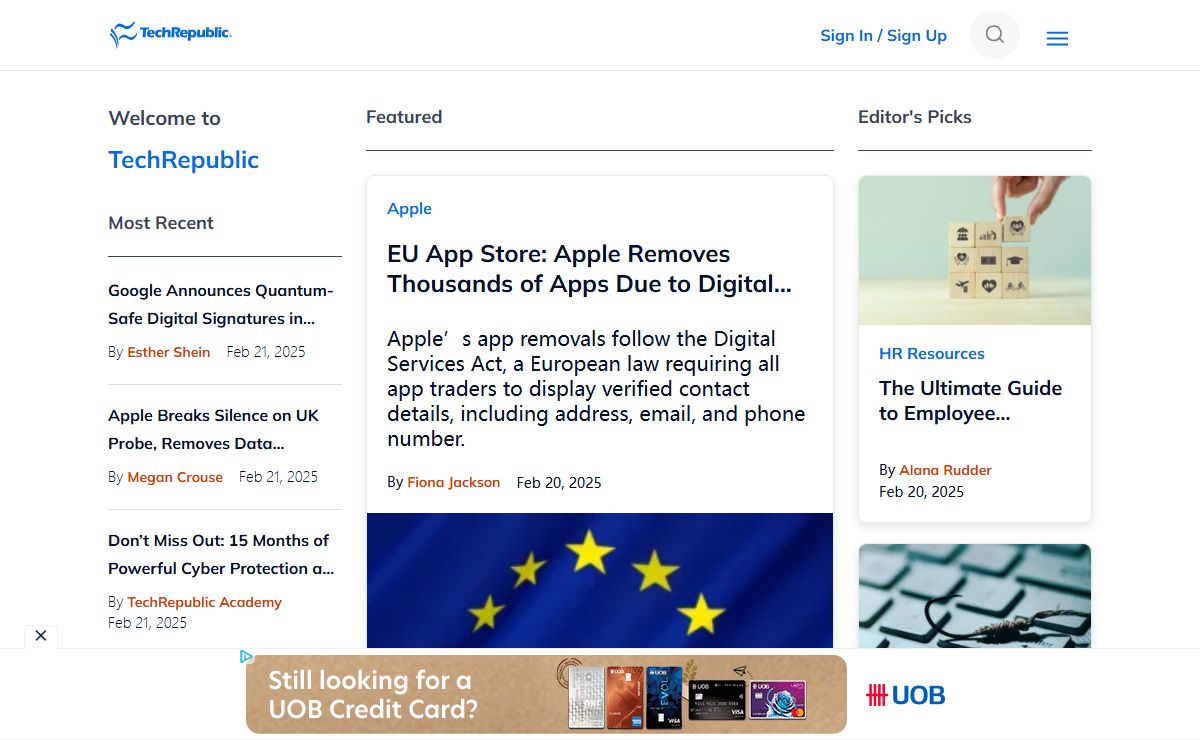Click the featured article summary paragraph
Viewport: 1200px width, 740px height.
tap(596, 389)
